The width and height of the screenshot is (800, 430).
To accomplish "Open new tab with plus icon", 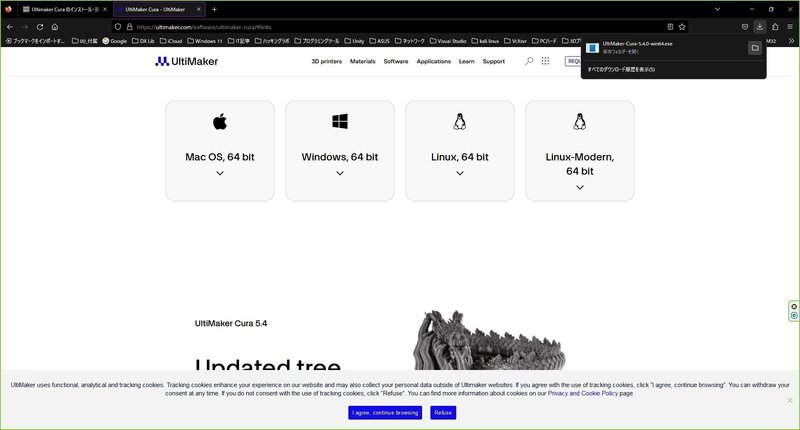I will [214, 9].
